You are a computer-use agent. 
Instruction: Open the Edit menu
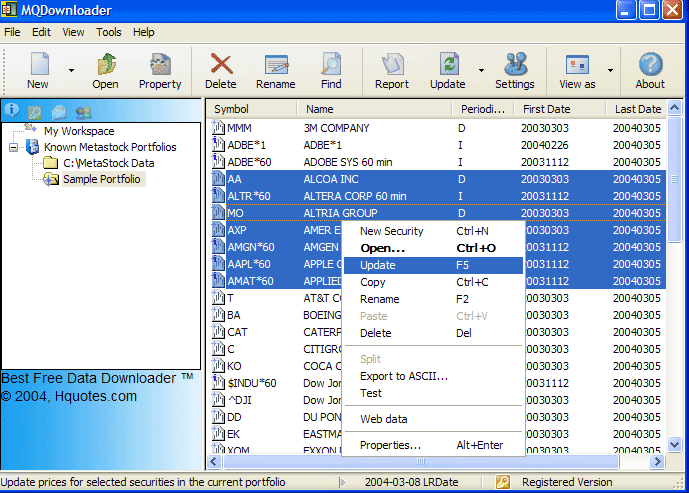coord(41,32)
